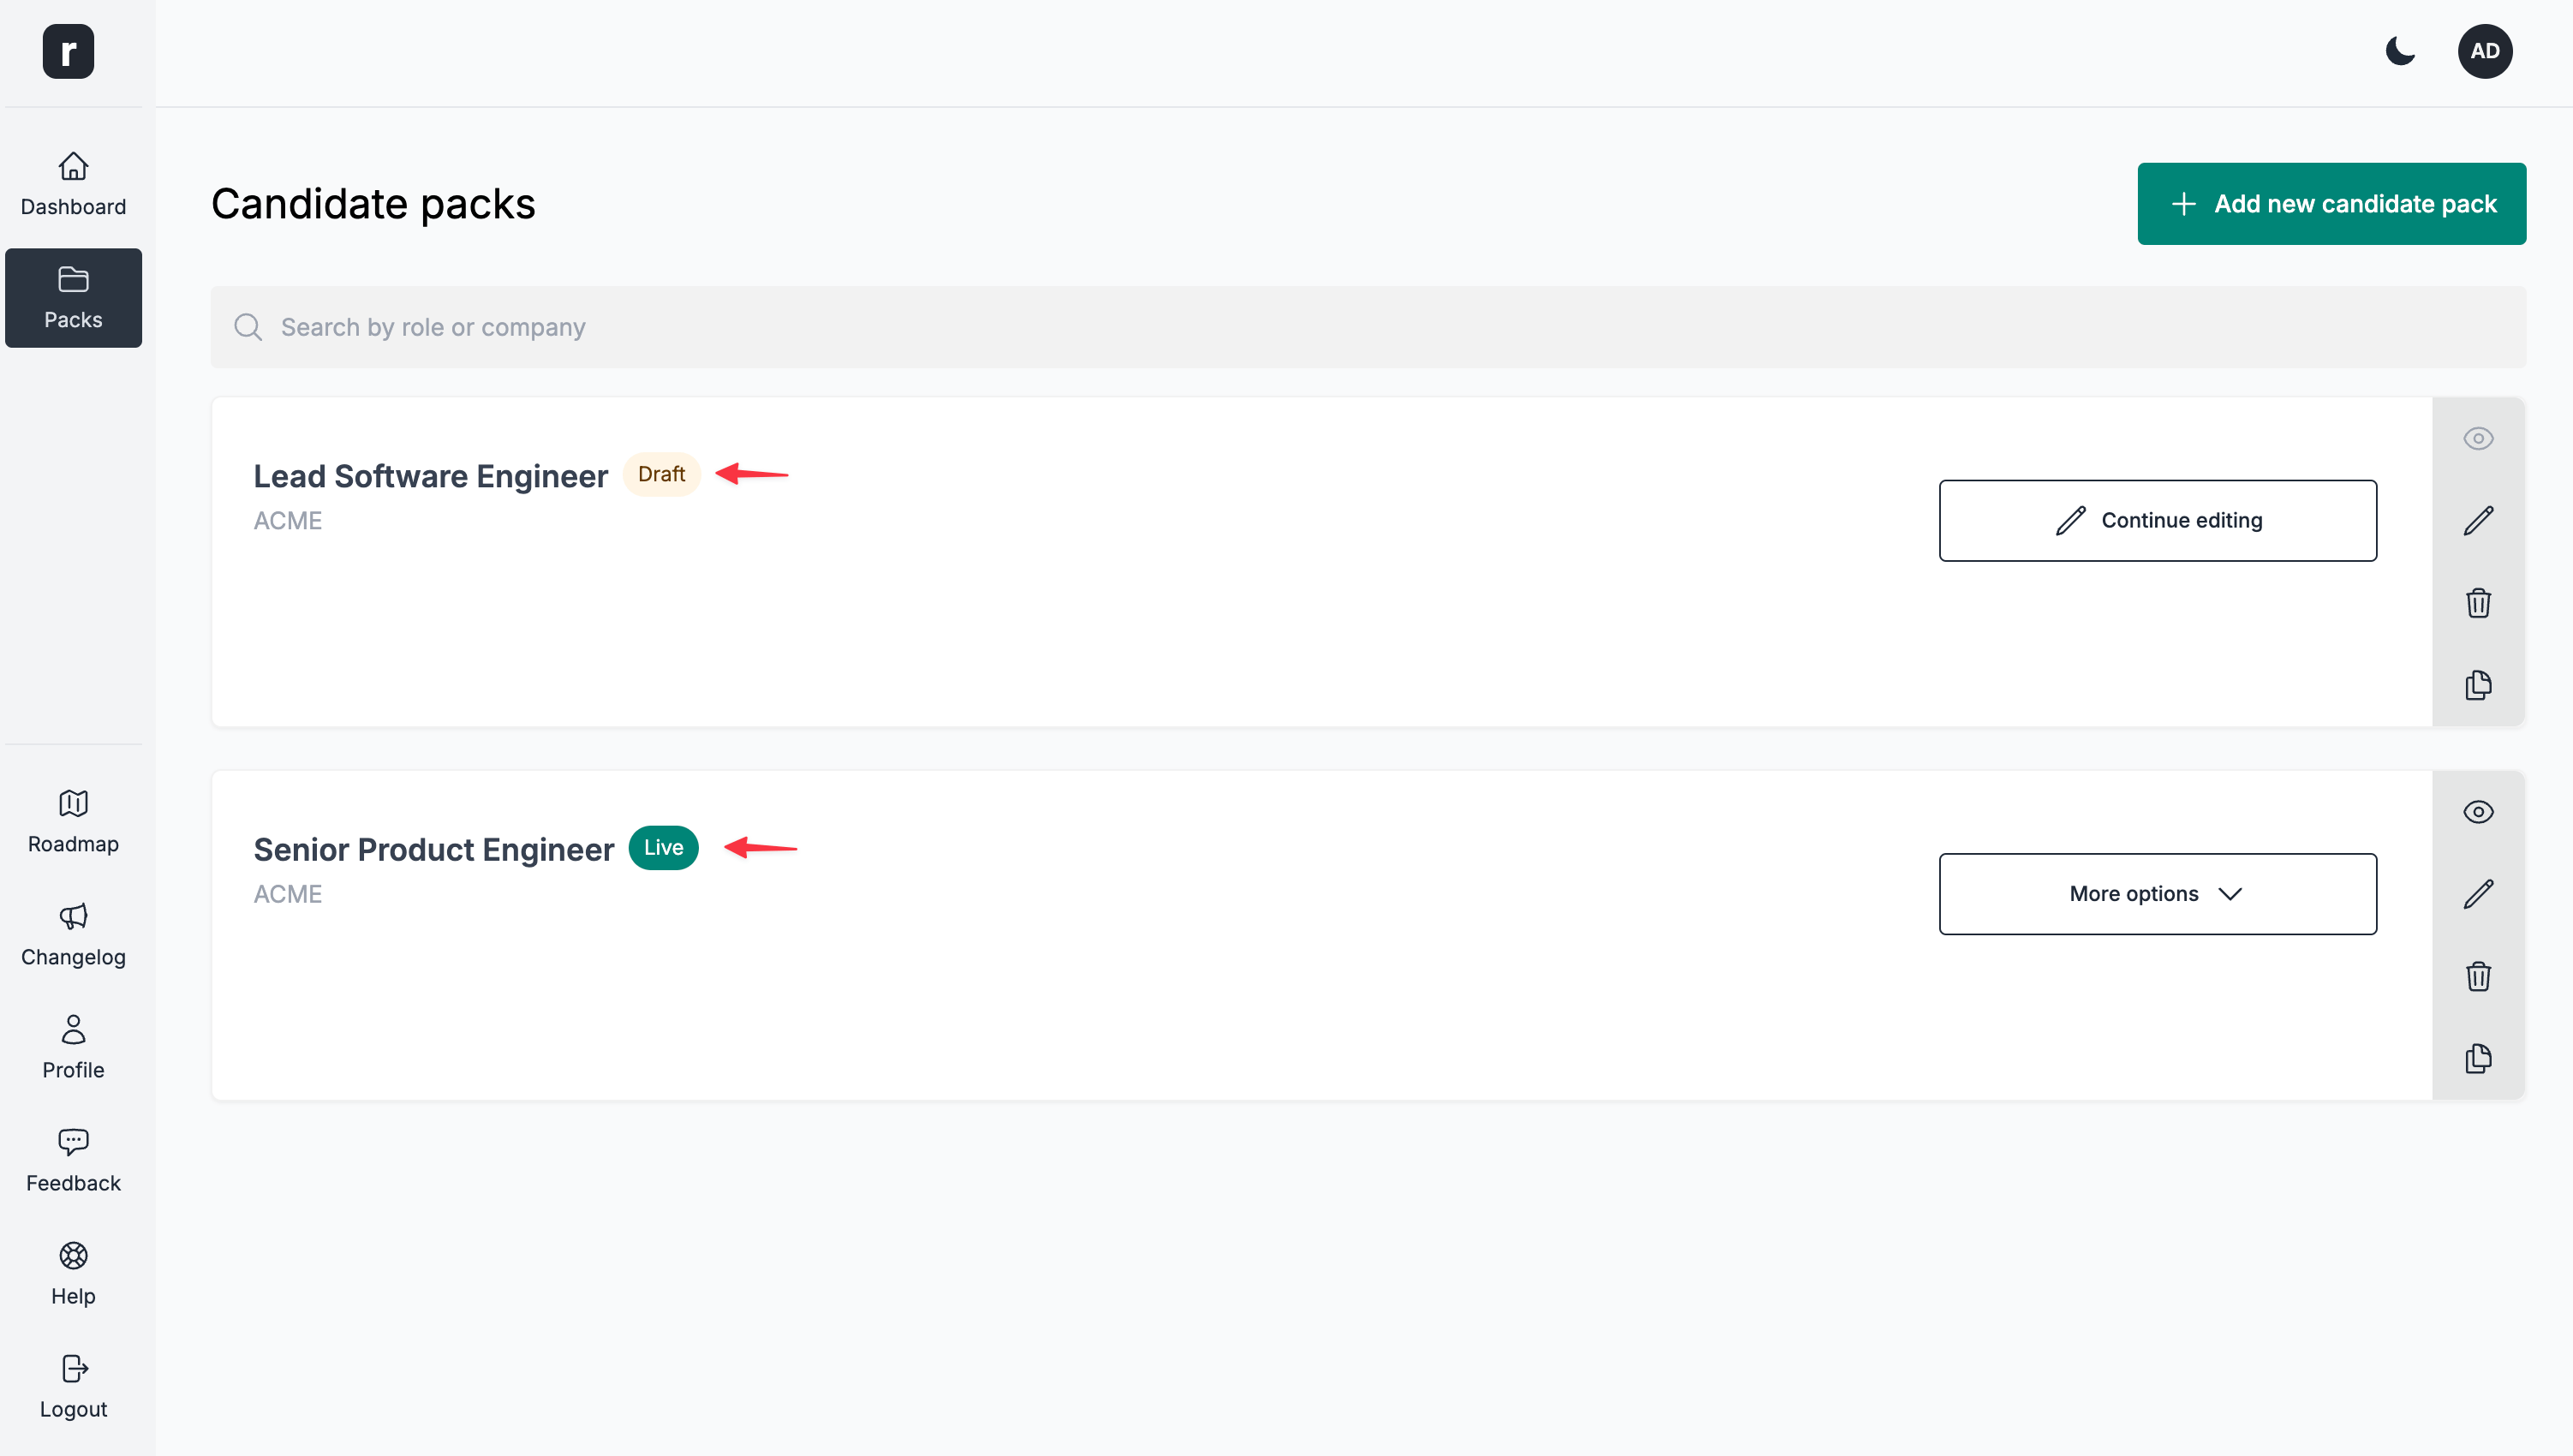Preview Lead Software Engineer pack via eye icon

[2479, 437]
